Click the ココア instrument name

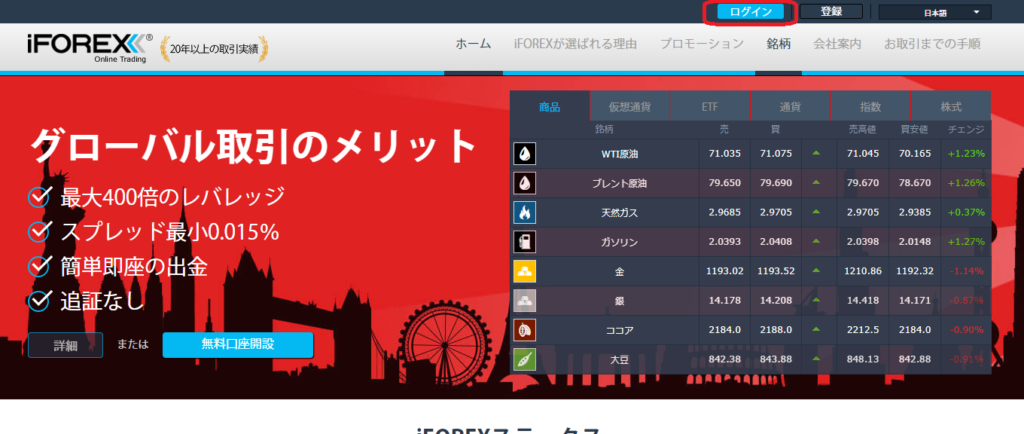point(619,330)
